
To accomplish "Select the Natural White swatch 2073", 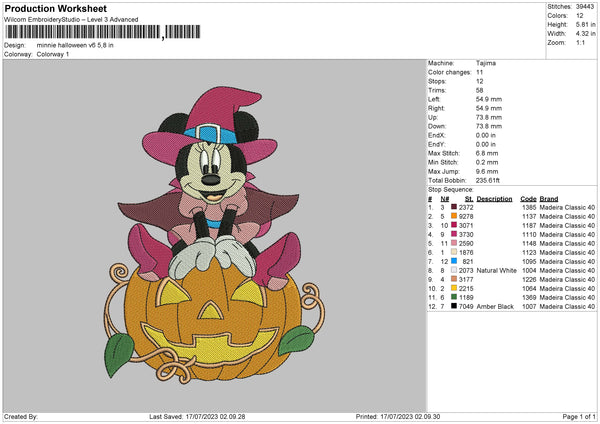I will click(454, 270).
